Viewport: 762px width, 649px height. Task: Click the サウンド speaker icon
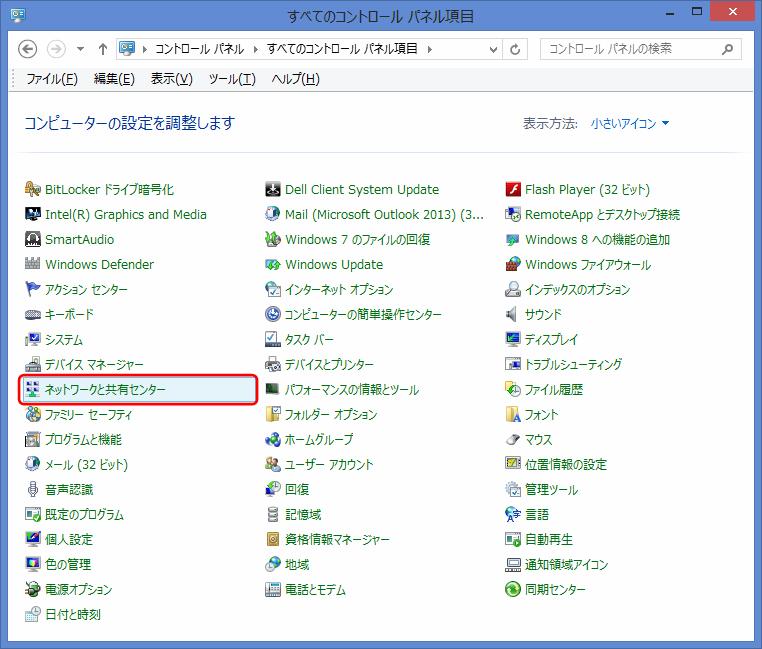click(x=513, y=315)
